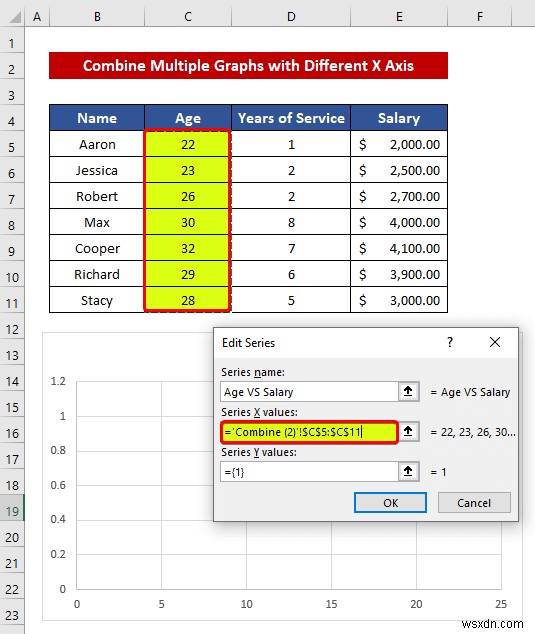Collapse dialog via Series X values range selector

pyautogui.click(x=408, y=431)
